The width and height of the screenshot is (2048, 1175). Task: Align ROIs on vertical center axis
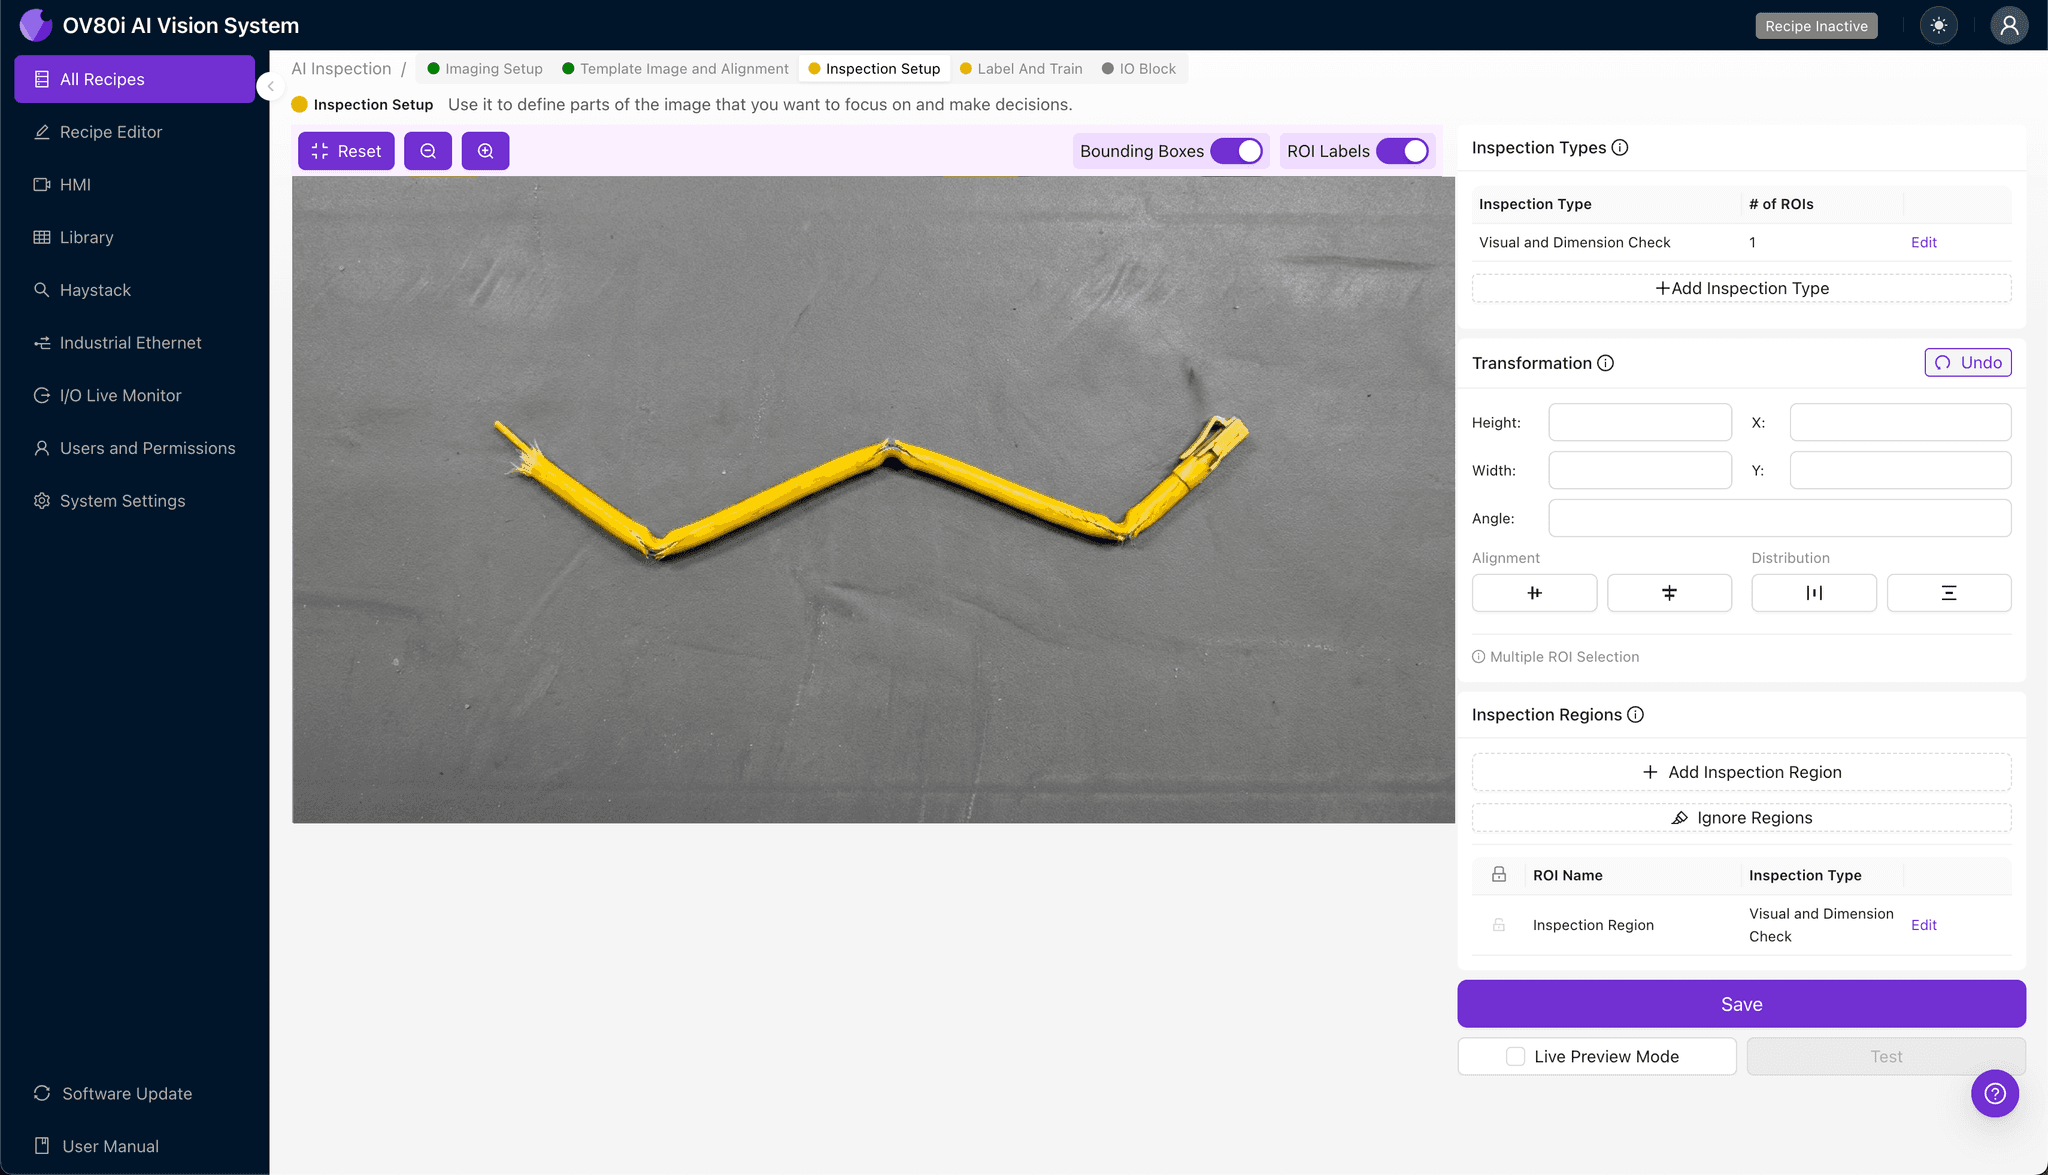coord(1534,593)
